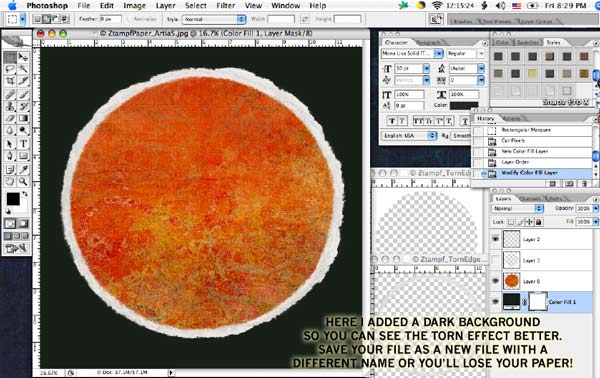
Task: Toggle Lock position in Layers panel
Action: [x=530, y=222]
